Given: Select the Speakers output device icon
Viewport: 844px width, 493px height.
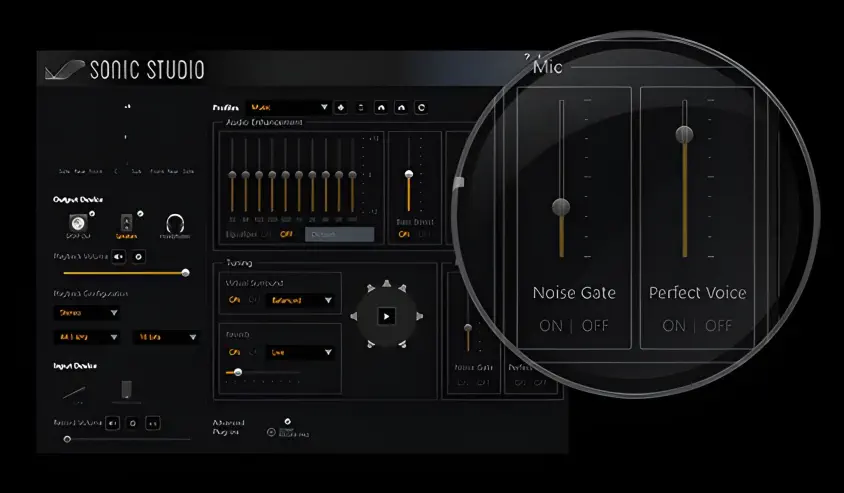Looking at the screenshot, I should click(x=126, y=222).
